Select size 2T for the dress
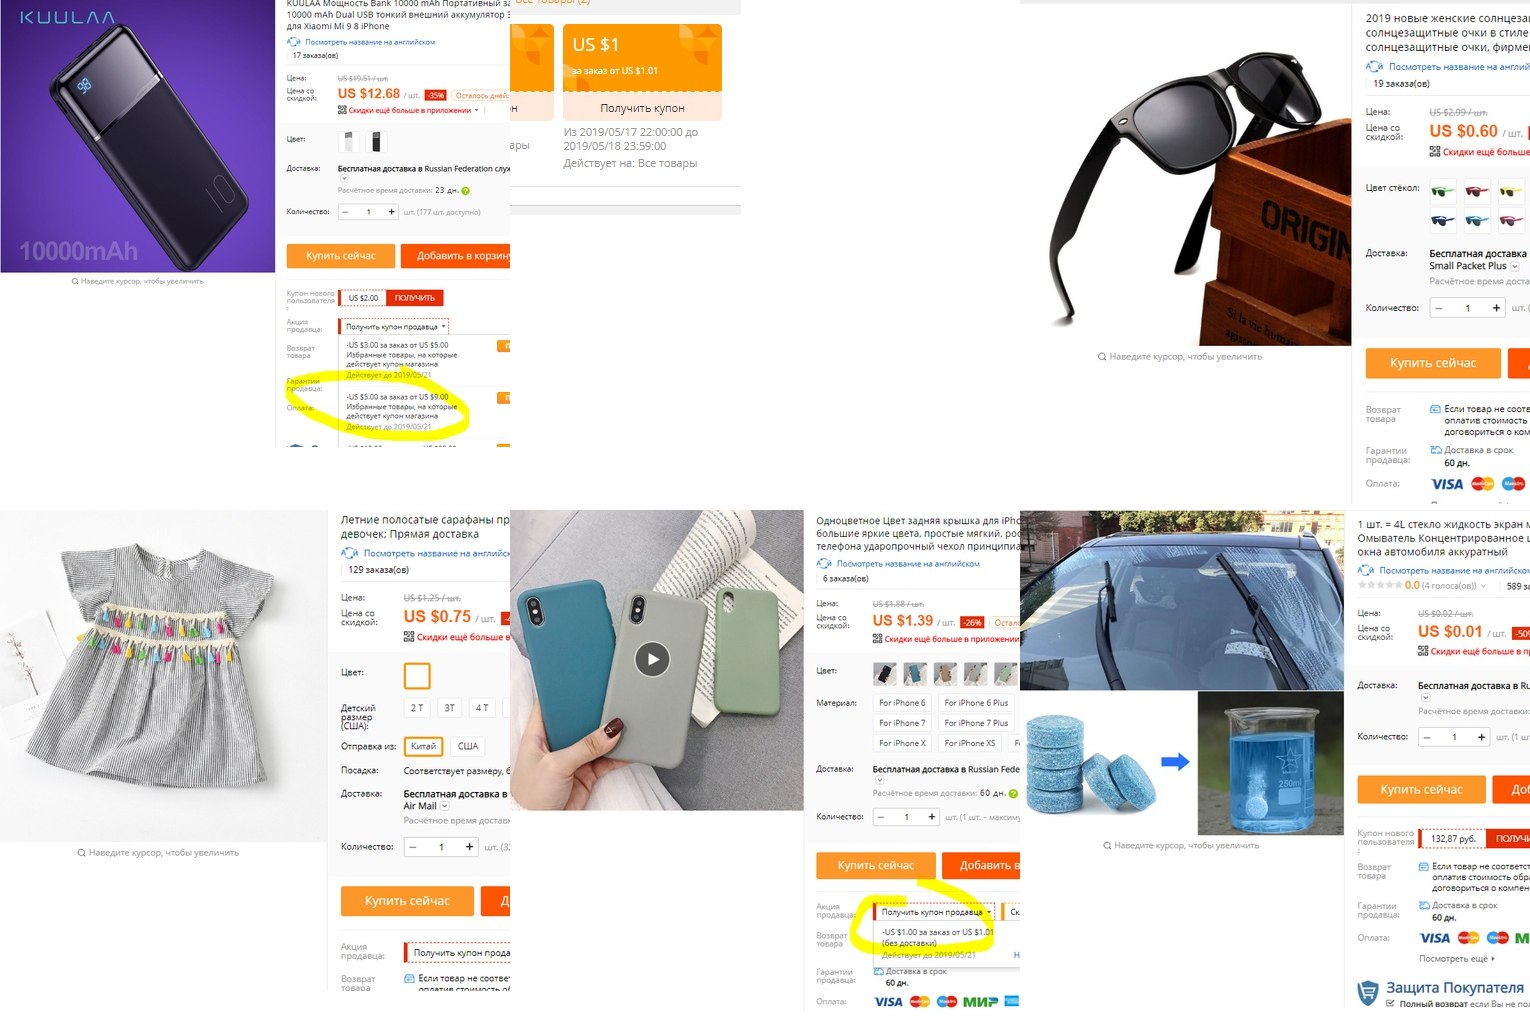Image resolution: width=1530 pixels, height=1020 pixels. click(417, 708)
